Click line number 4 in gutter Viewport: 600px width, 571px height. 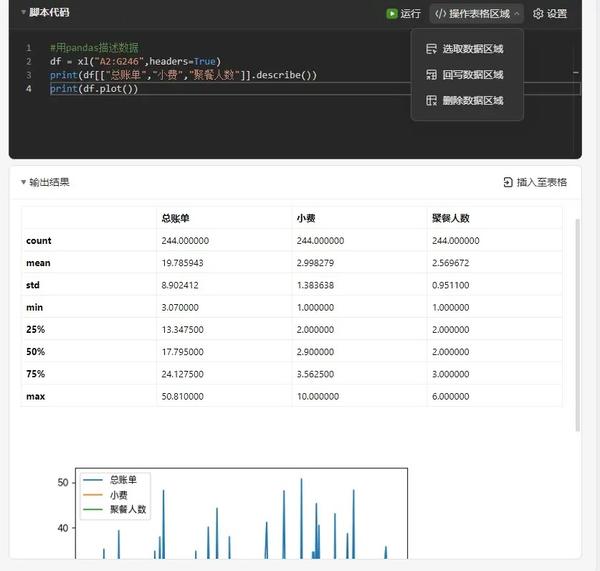[28, 89]
